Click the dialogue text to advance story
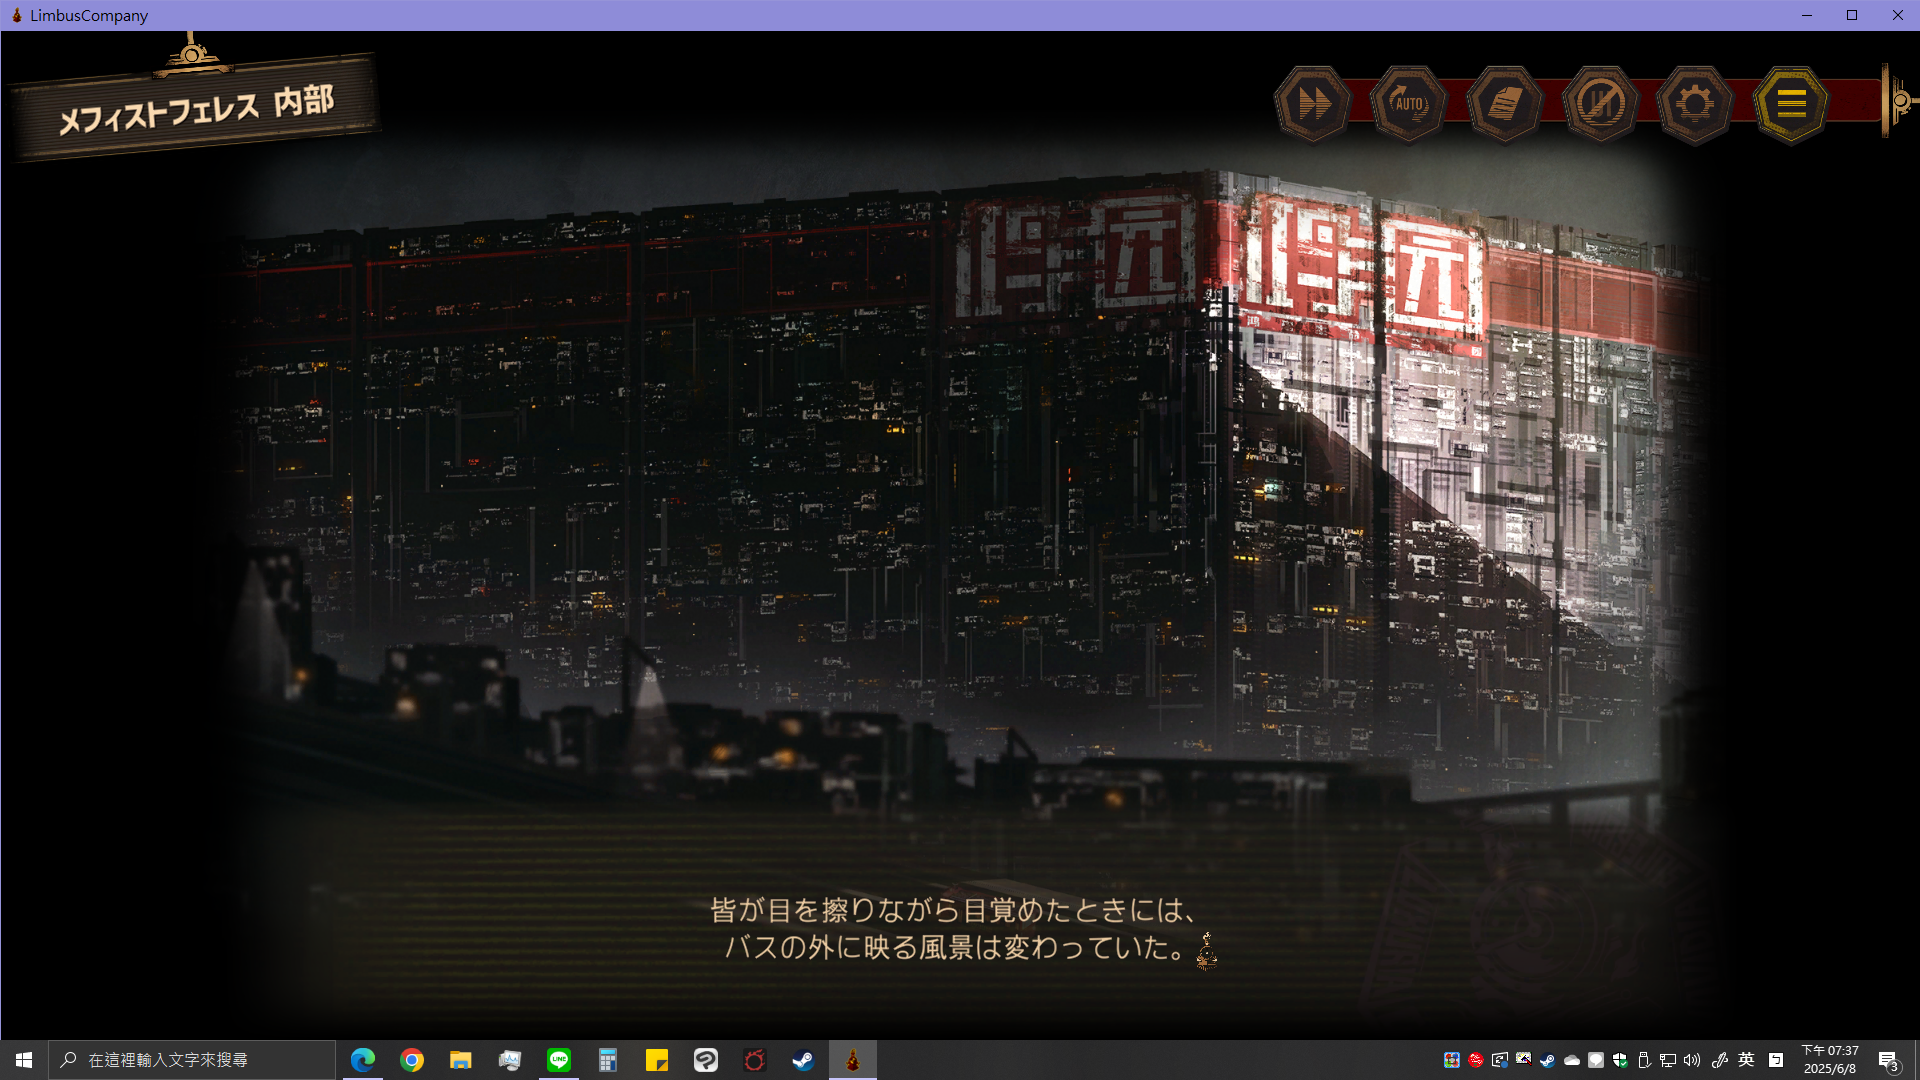The image size is (1920, 1080). pyautogui.click(x=955, y=928)
